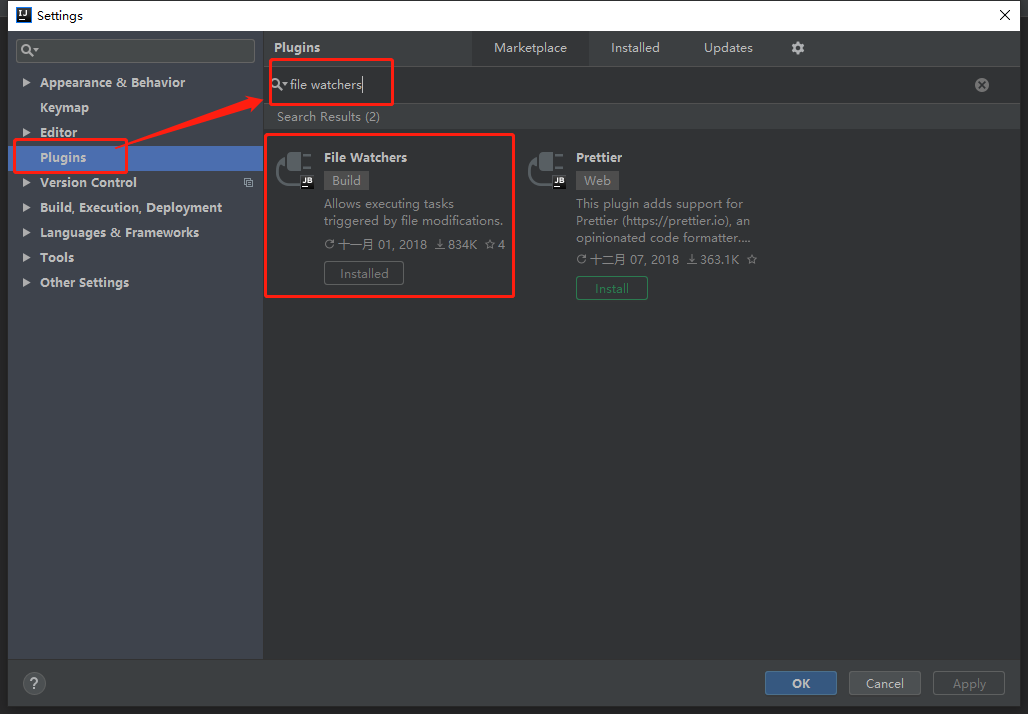1028x714 pixels.
Task: Click the Prettier update date icon
Action: pos(582,260)
